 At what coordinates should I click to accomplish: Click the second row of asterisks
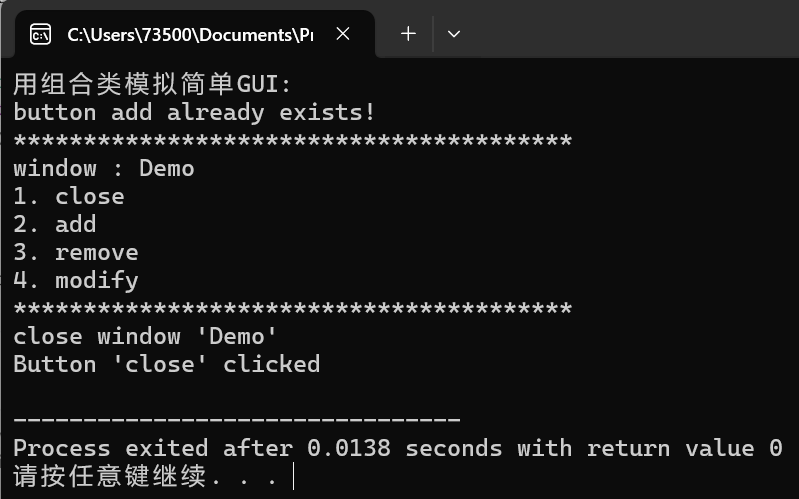point(292,308)
